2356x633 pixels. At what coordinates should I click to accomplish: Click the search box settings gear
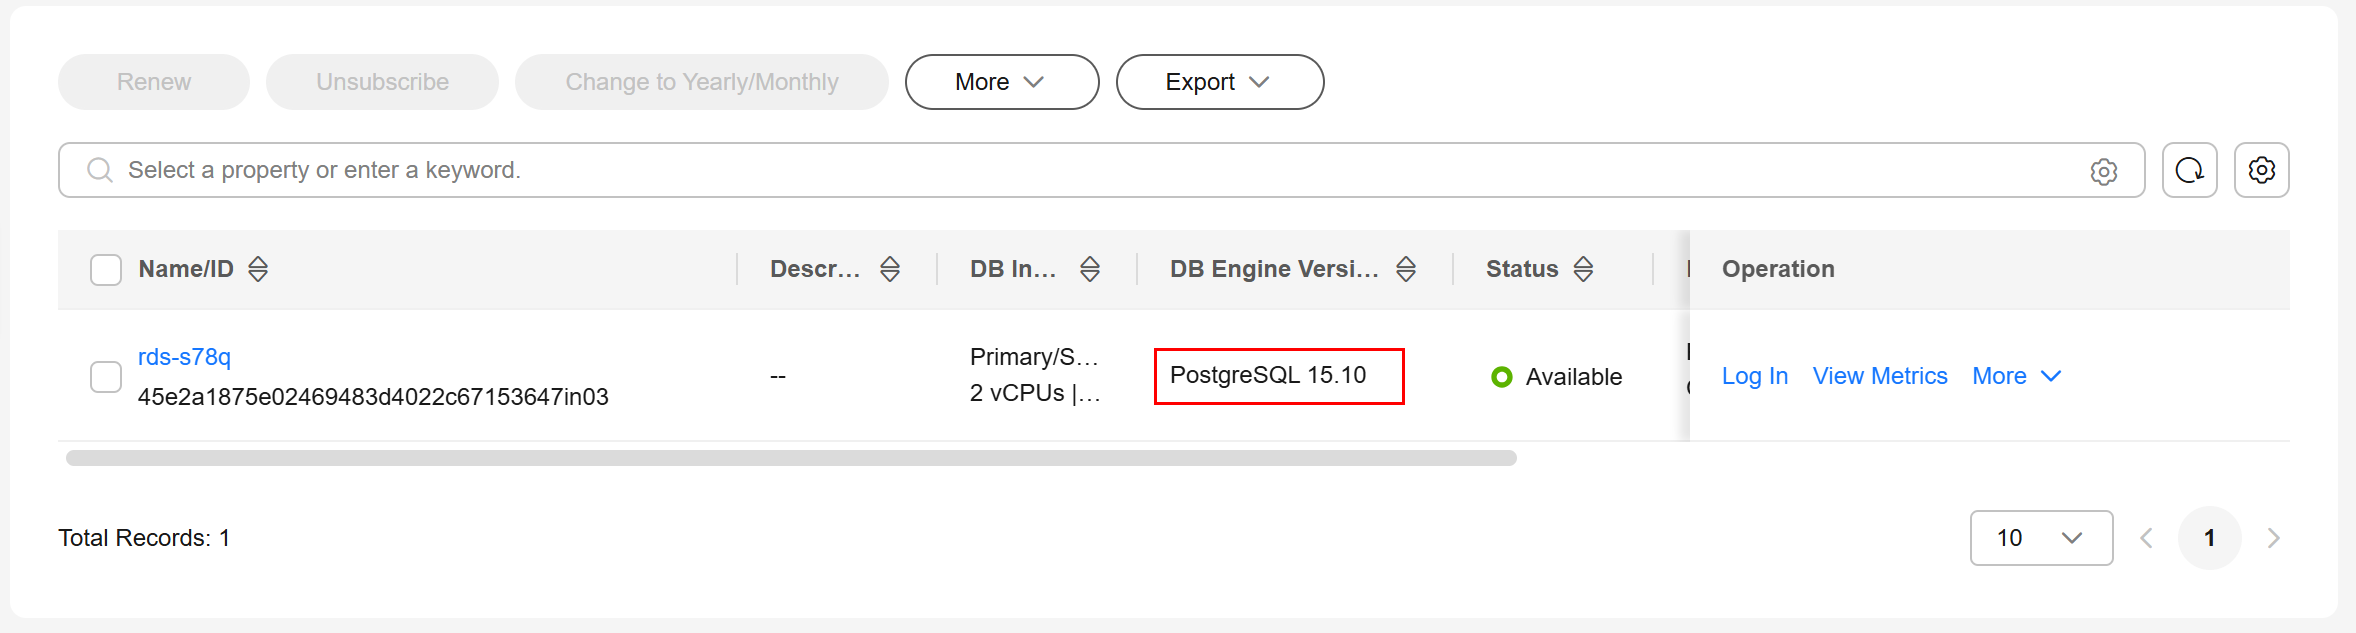click(x=2104, y=172)
